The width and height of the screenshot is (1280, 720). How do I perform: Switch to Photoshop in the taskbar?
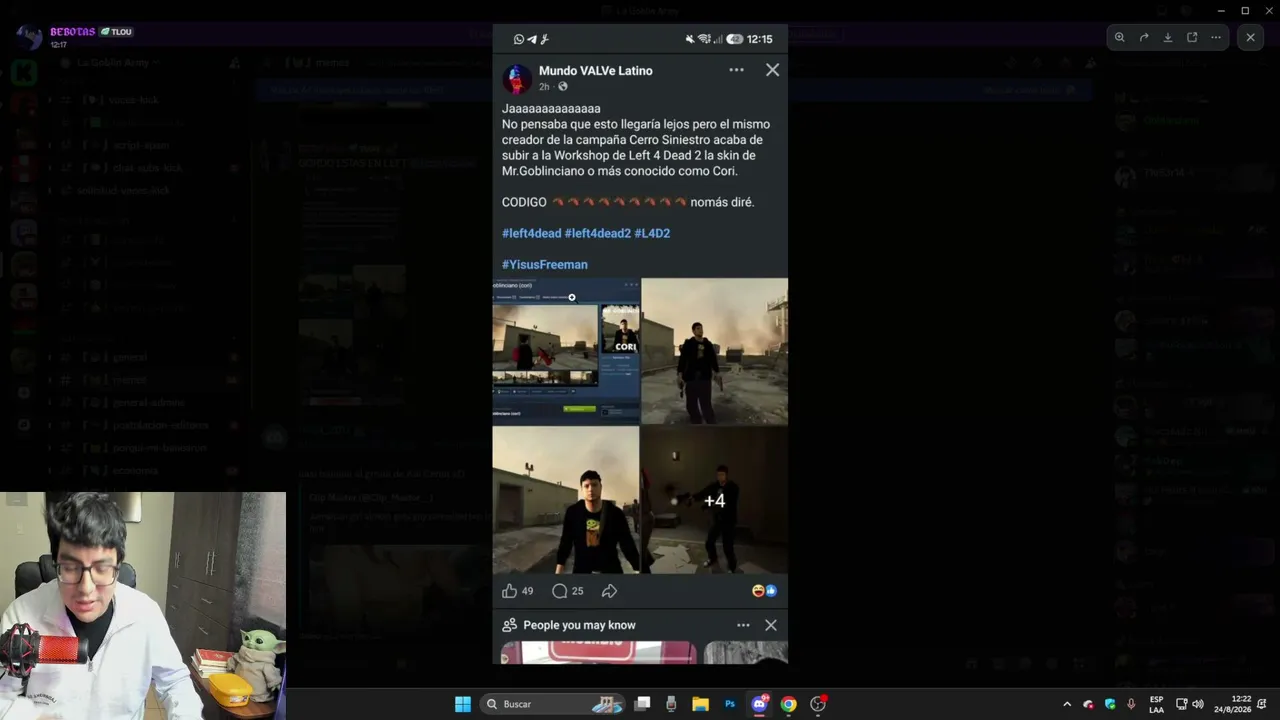(x=730, y=704)
